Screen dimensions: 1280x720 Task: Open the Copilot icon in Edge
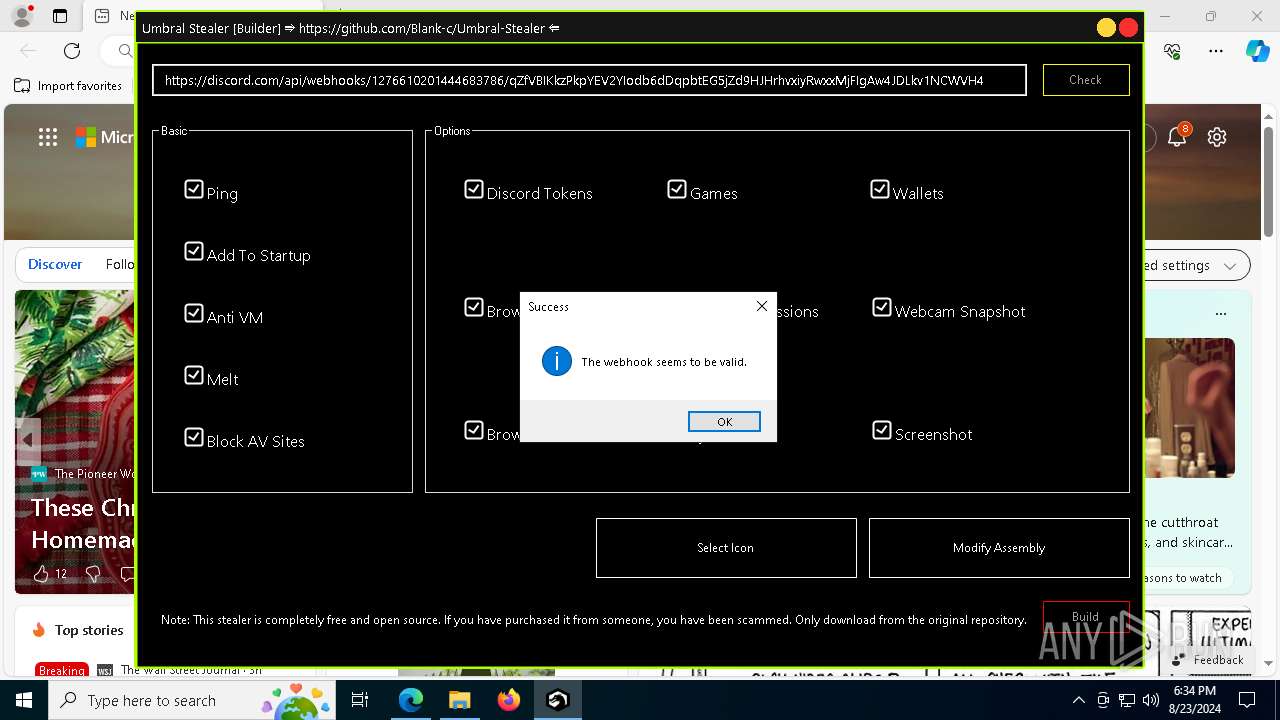1257,50
